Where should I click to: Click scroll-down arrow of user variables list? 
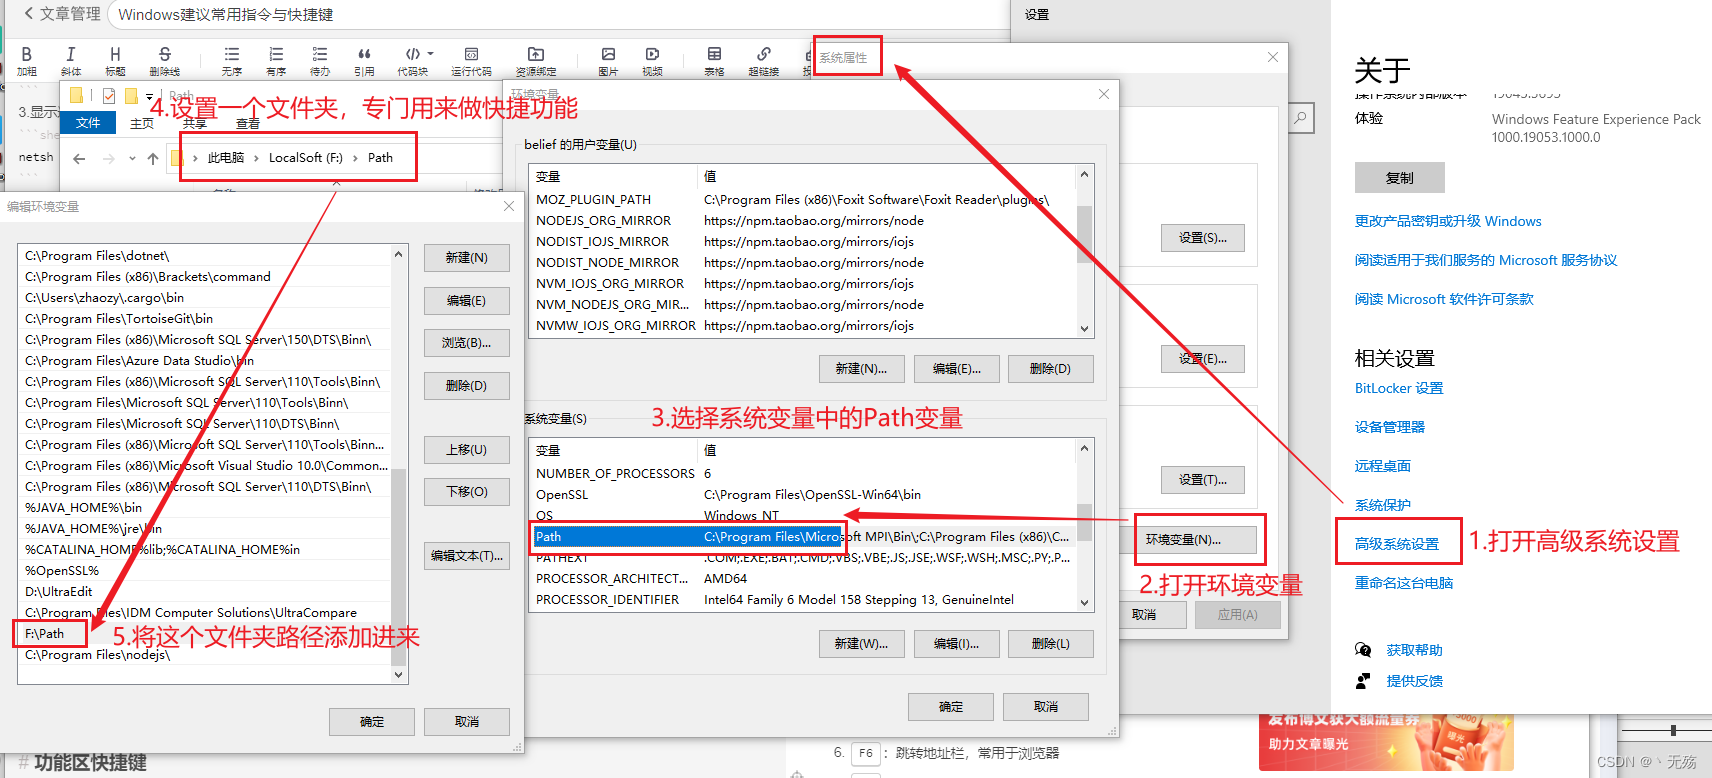1084,328
